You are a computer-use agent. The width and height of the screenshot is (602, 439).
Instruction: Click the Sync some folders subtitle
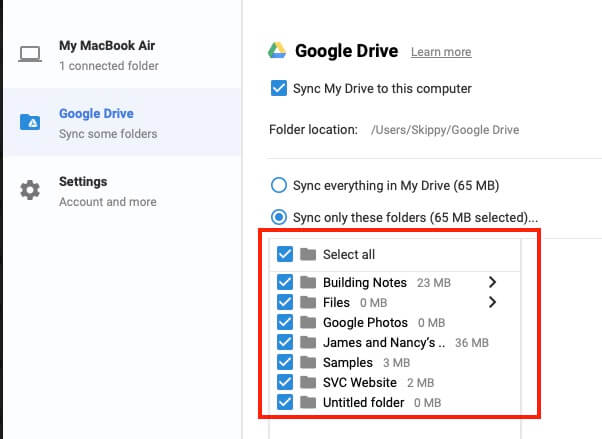(108, 134)
